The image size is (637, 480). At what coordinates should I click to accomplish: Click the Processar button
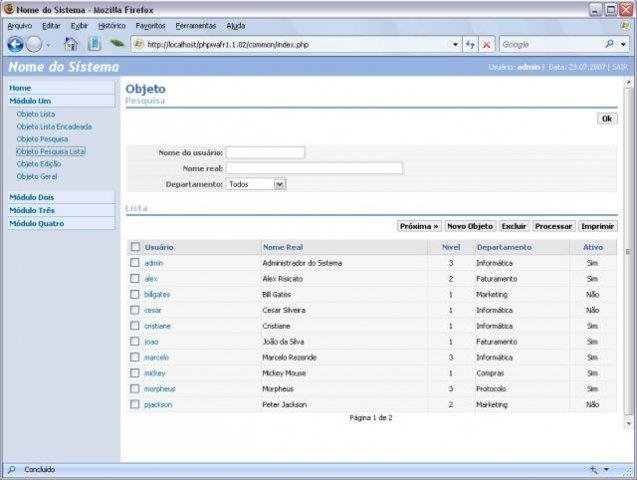[x=553, y=226]
